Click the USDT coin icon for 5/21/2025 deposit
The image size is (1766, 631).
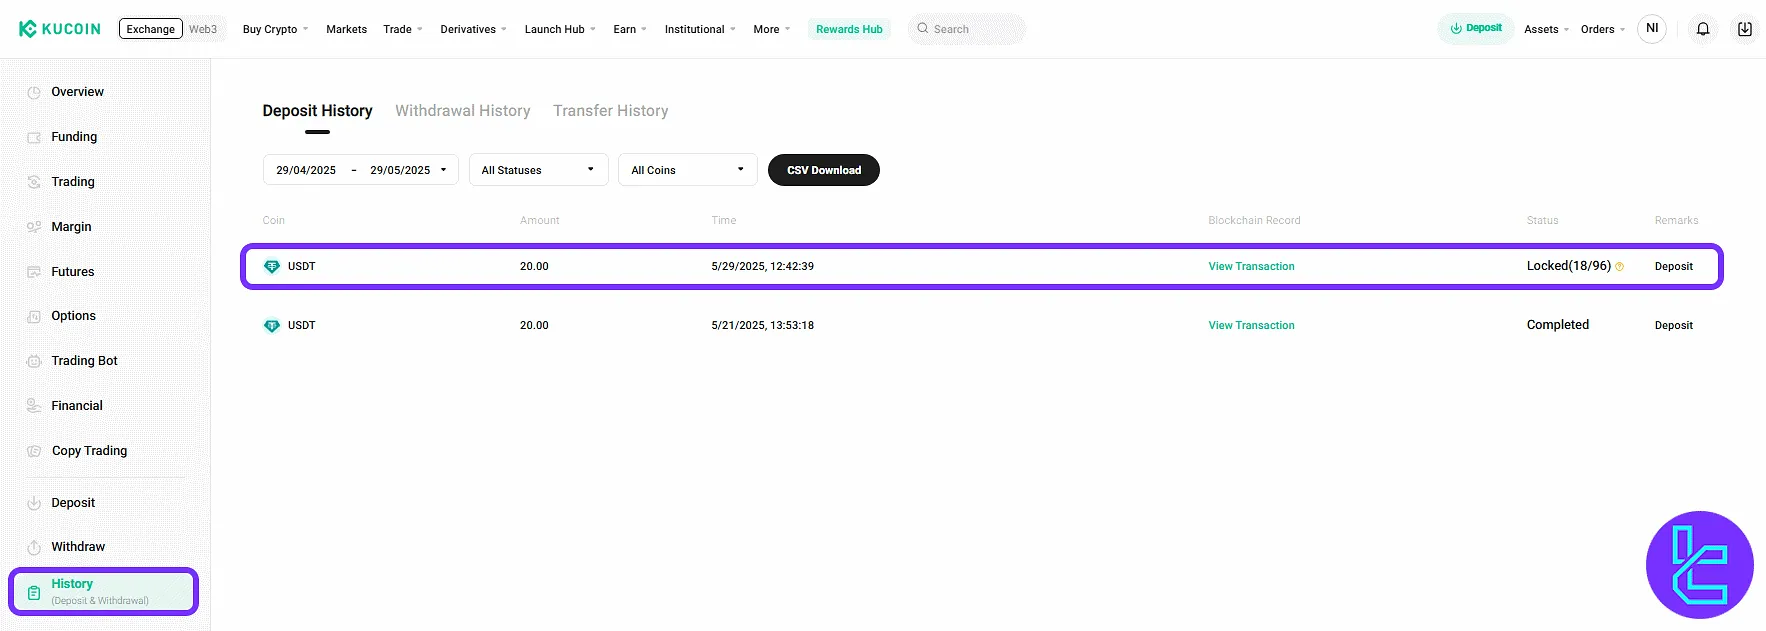click(x=271, y=325)
